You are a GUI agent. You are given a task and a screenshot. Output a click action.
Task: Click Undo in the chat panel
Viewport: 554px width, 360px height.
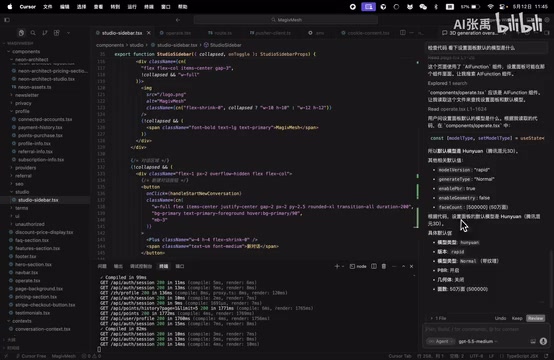(500, 318)
